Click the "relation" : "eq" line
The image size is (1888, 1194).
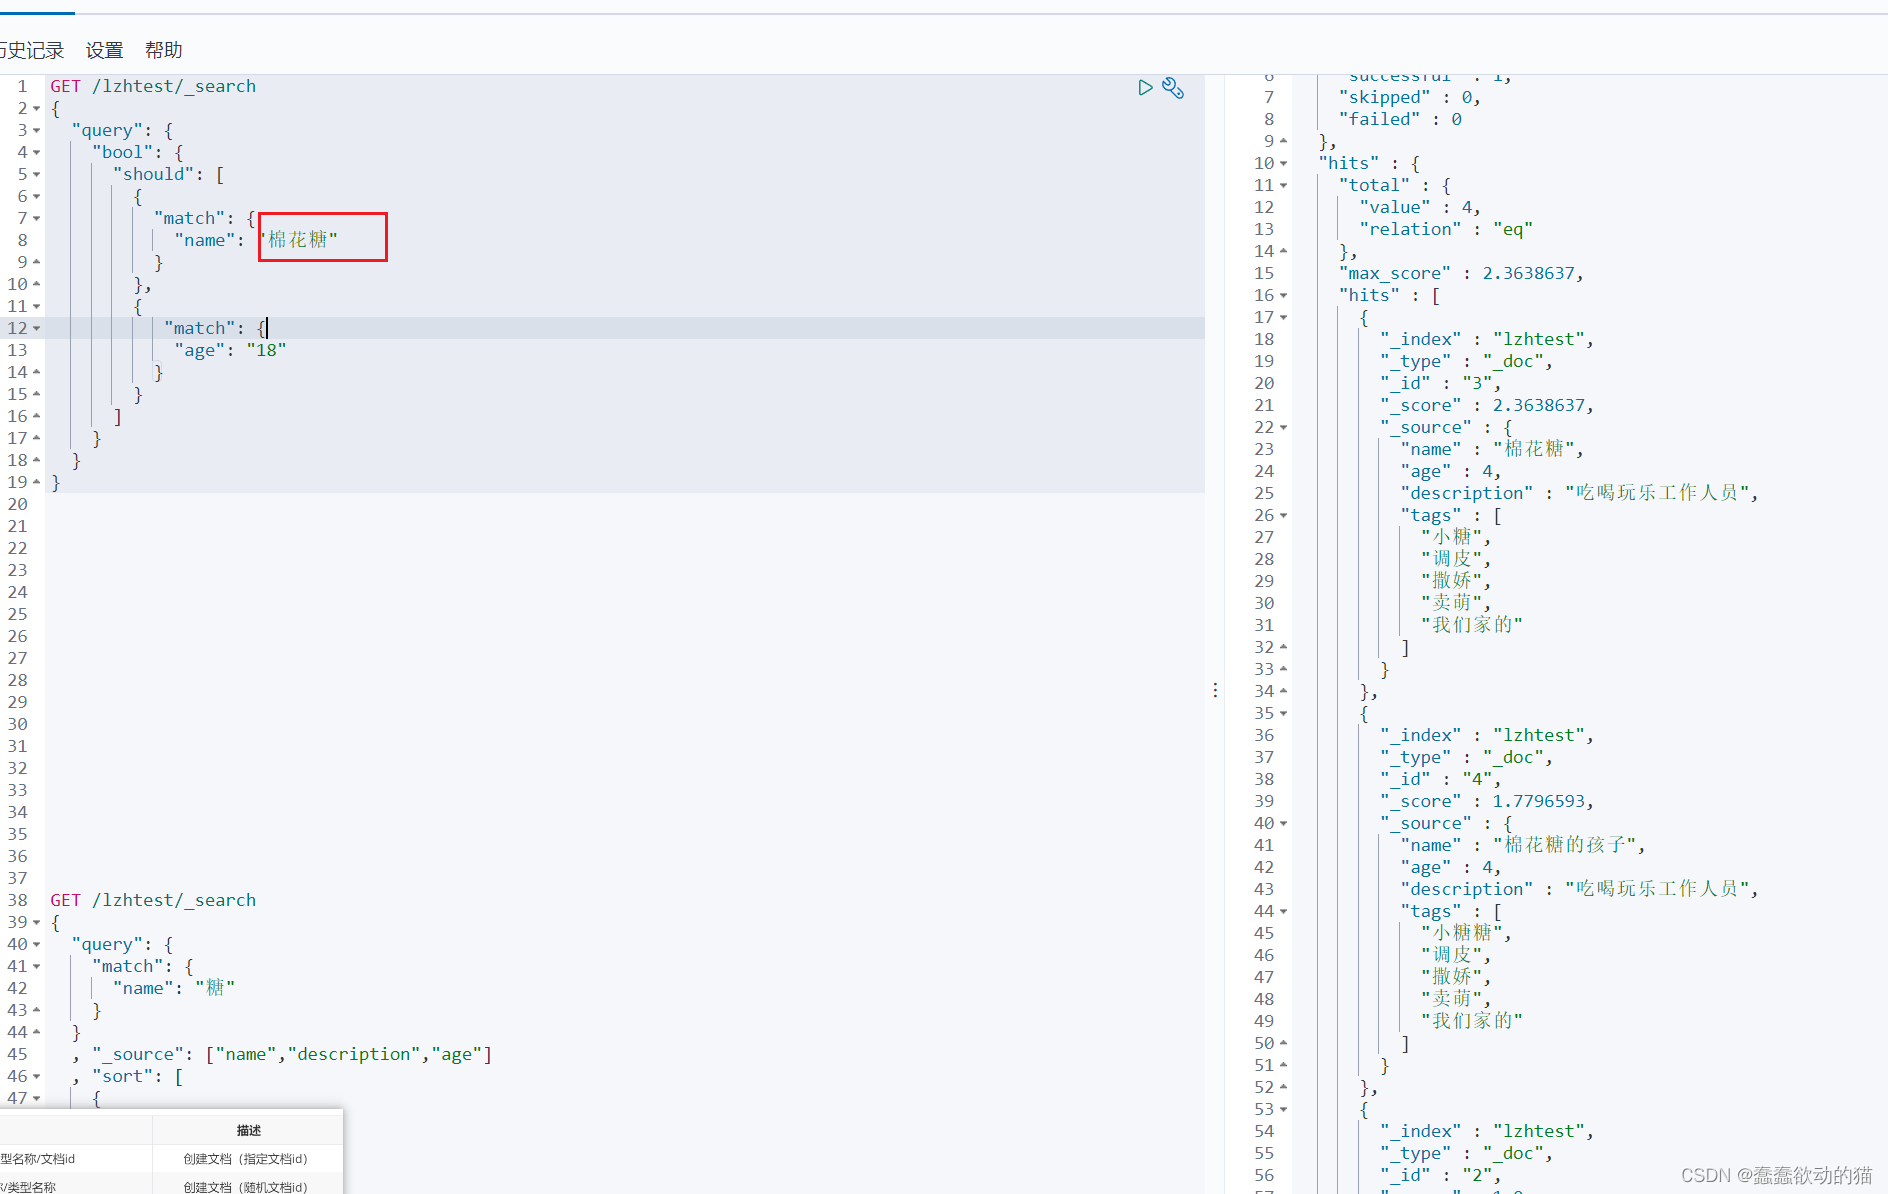(1446, 229)
